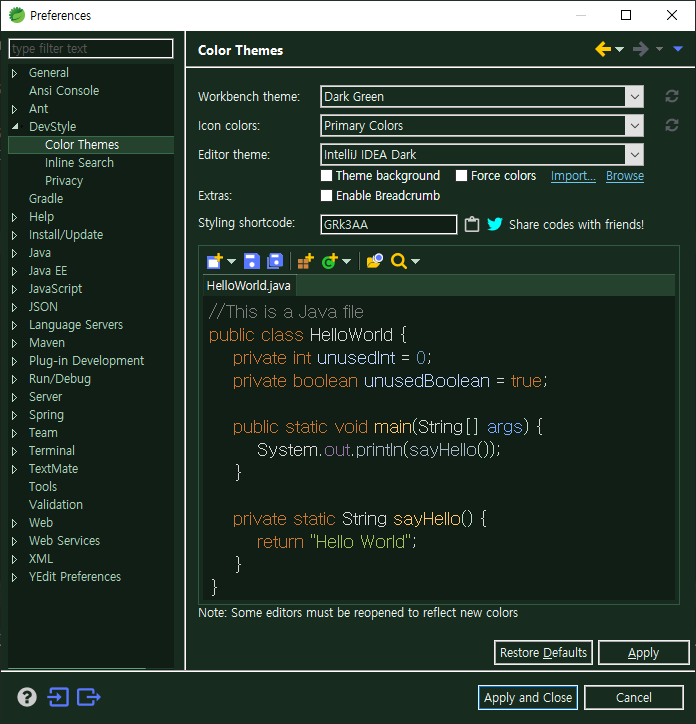Expand the Maven tree node

tap(14, 343)
